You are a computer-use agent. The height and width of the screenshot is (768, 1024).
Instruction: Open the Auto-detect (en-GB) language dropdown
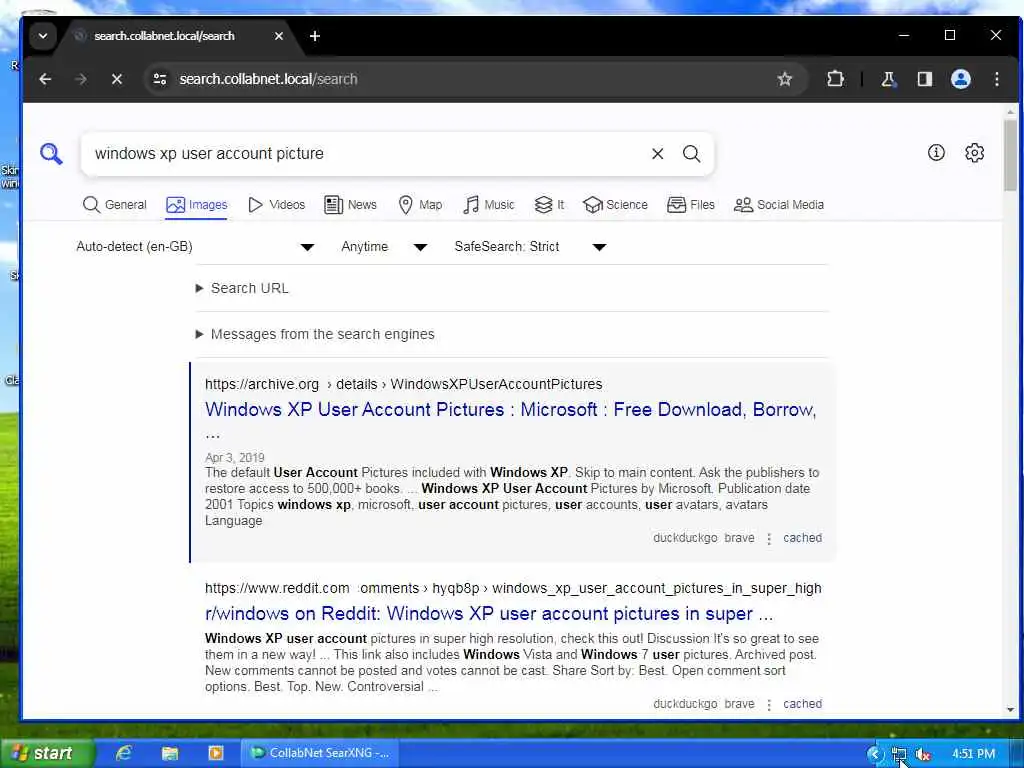point(195,247)
